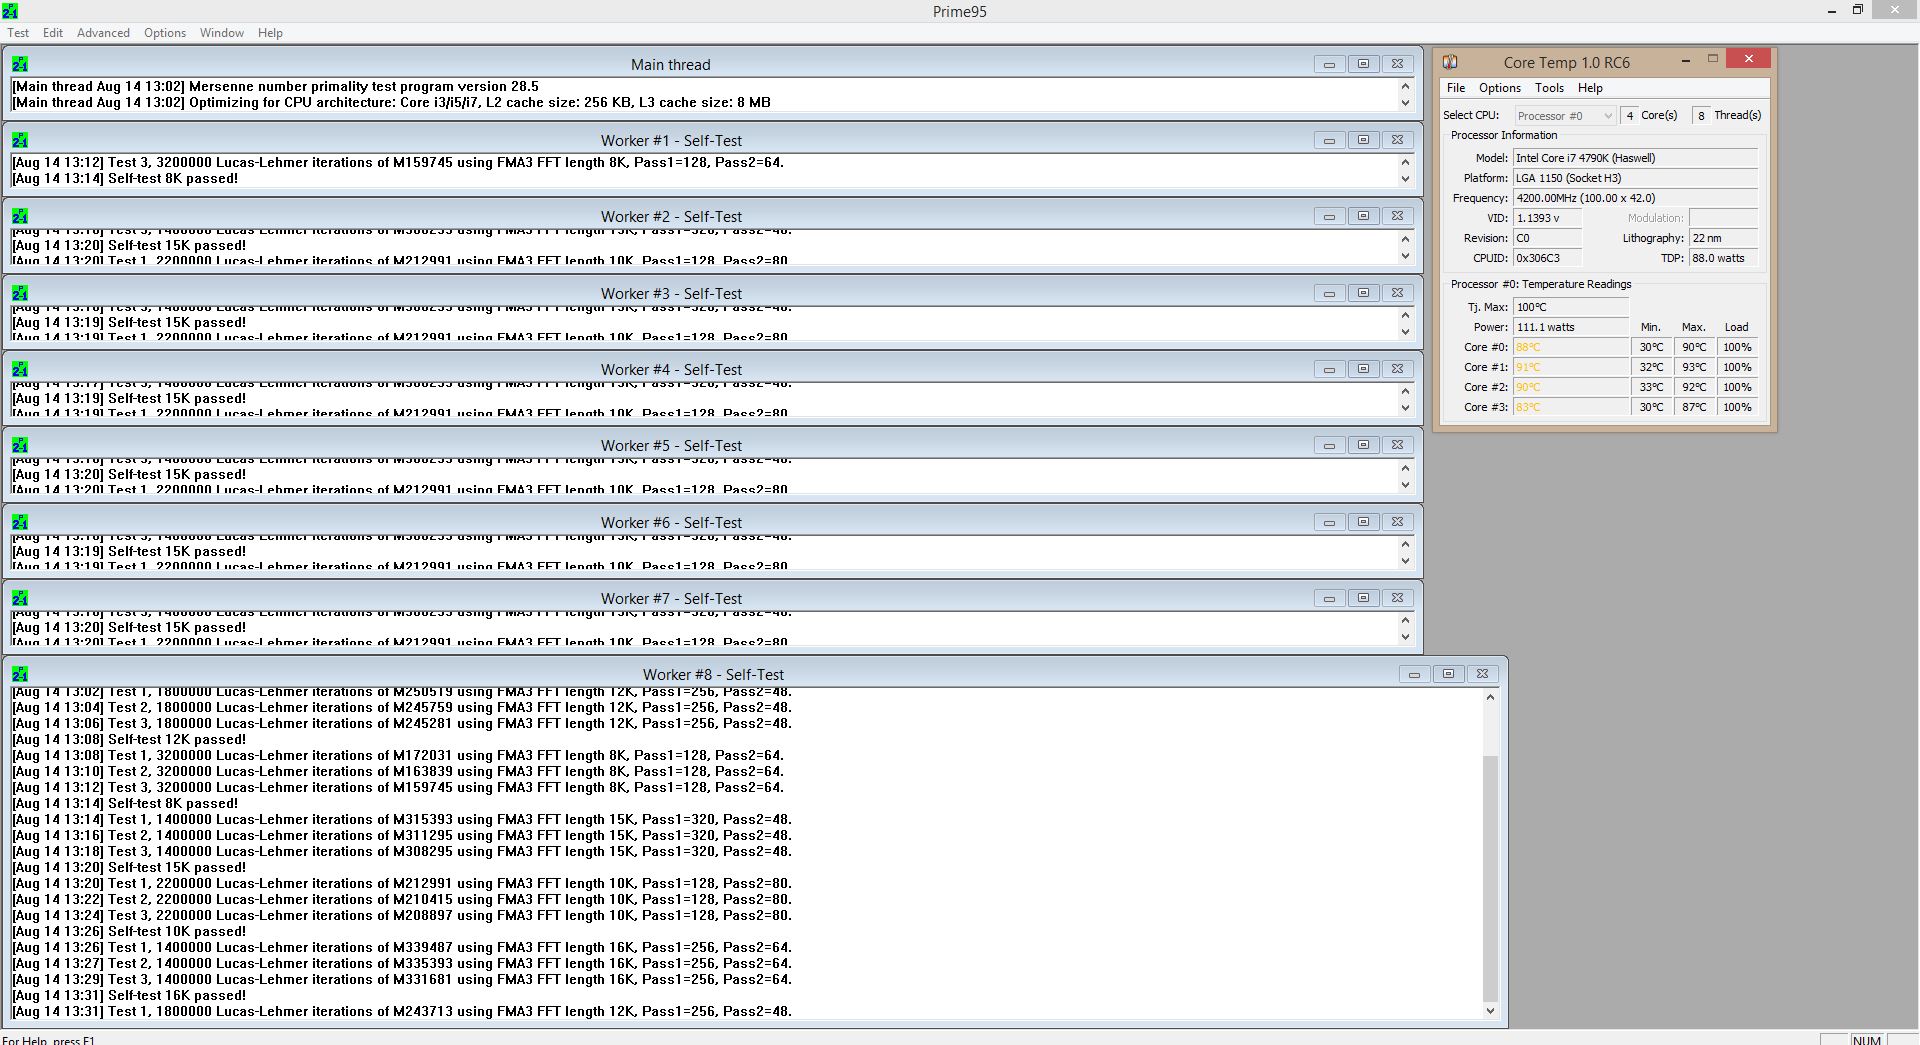The width and height of the screenshot is (1920, 1045).
Task: Click Core #3 max temperature 87°C
Action: pos(1694,407)
